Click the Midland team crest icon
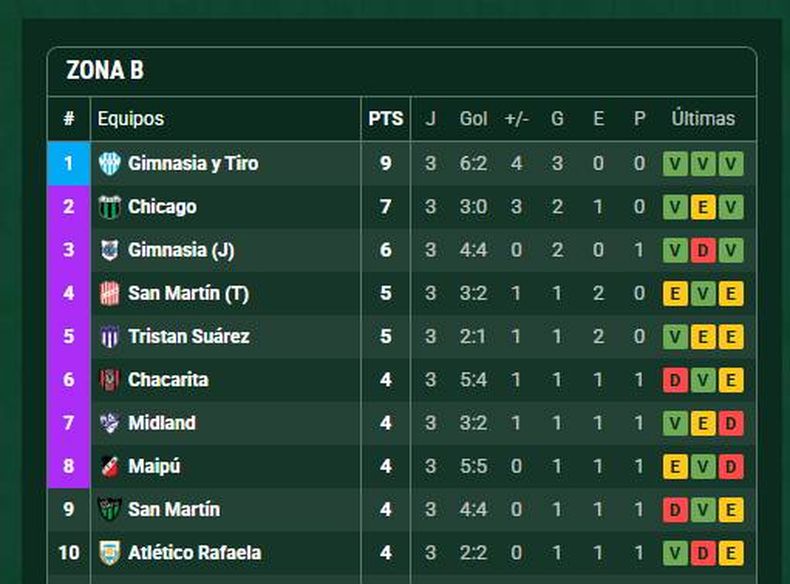Viewport: 790px width, 584px height. (109, 423)
